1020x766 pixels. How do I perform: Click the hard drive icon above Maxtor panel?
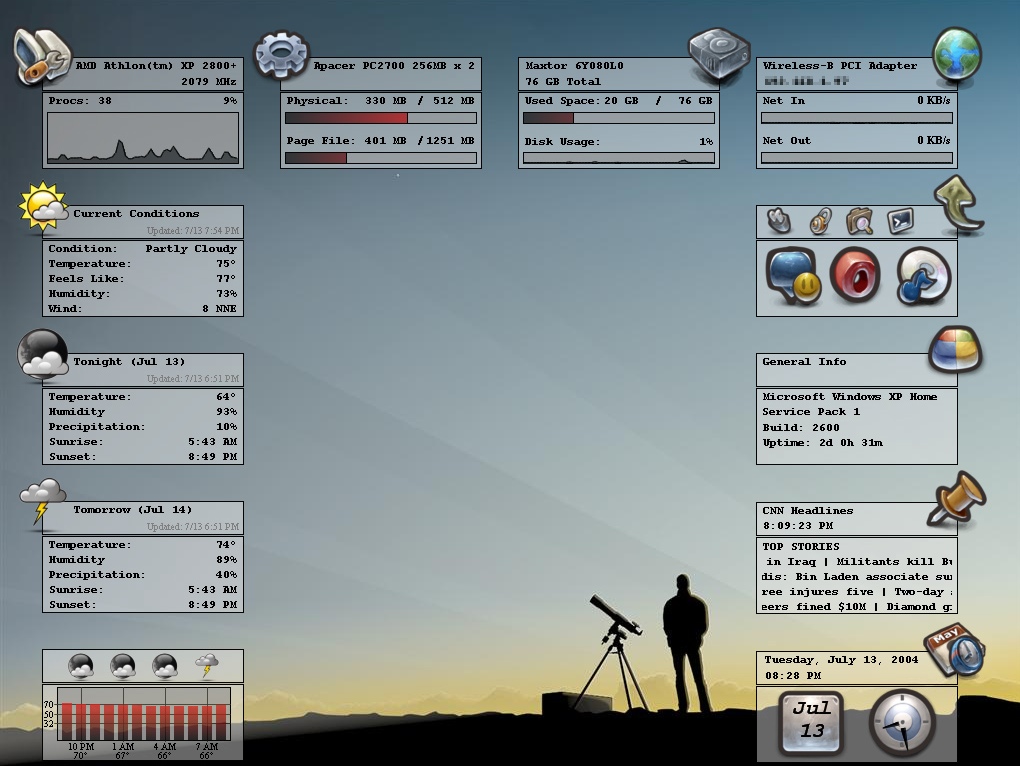[719, 55]
